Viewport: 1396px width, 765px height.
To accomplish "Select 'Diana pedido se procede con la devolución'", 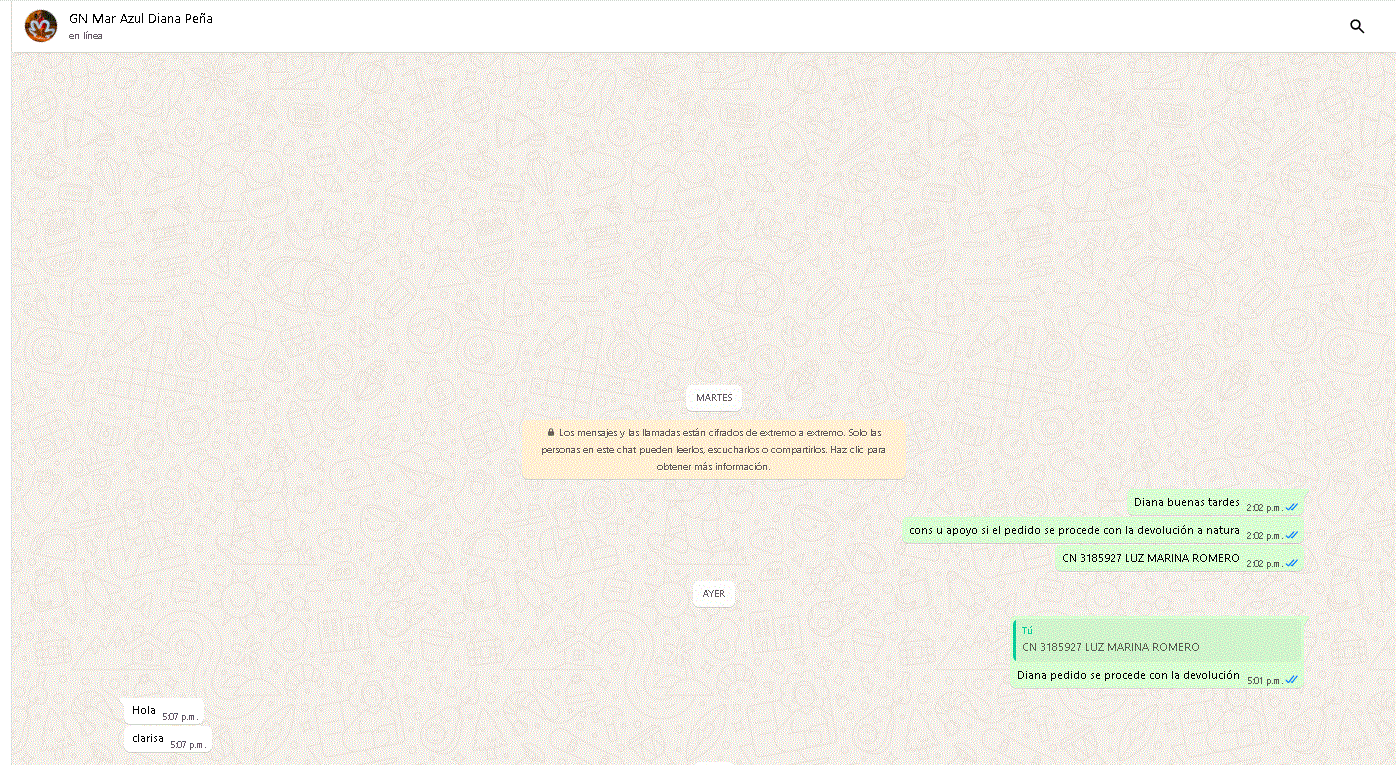I will click(x=1128, y=675).
